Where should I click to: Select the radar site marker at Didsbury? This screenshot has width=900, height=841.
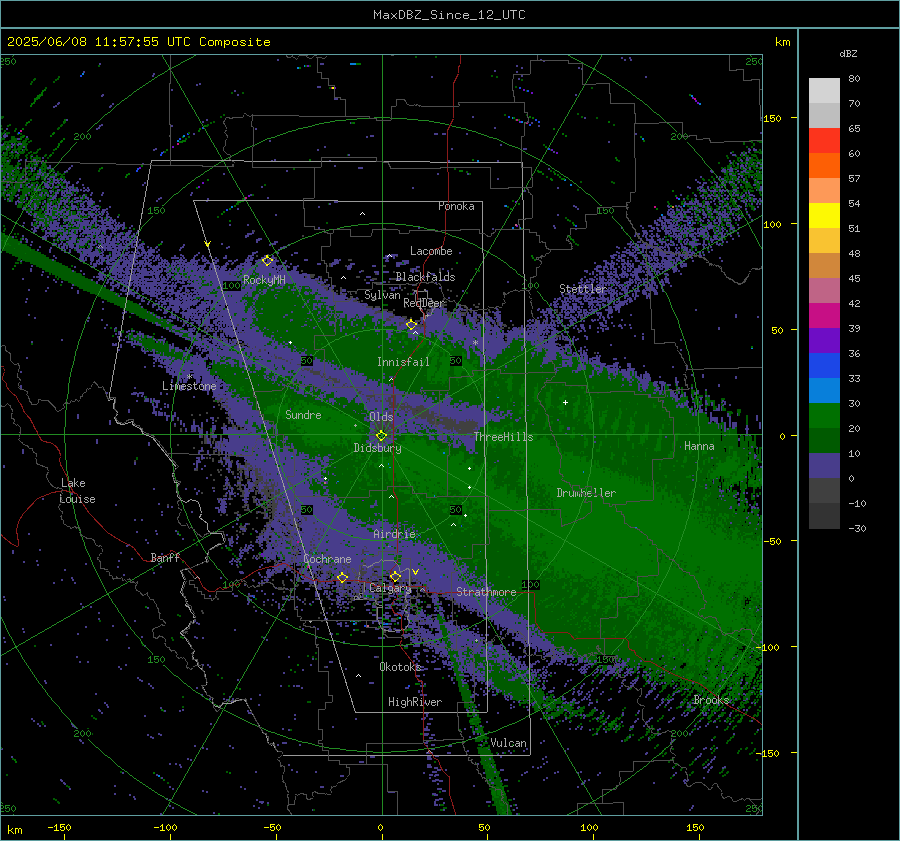click(381, 436)
